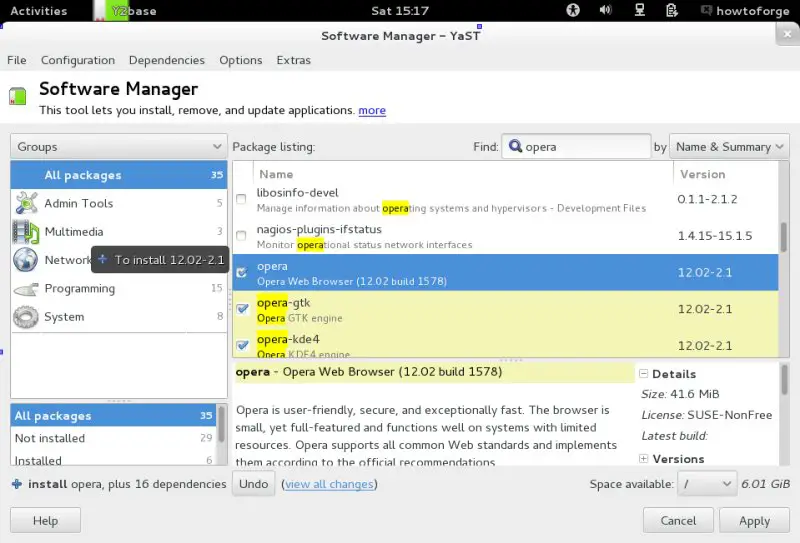This screenshot has width=800, height=543.
Task: Select the opera-gtk package row
Action: pos(506,309)
